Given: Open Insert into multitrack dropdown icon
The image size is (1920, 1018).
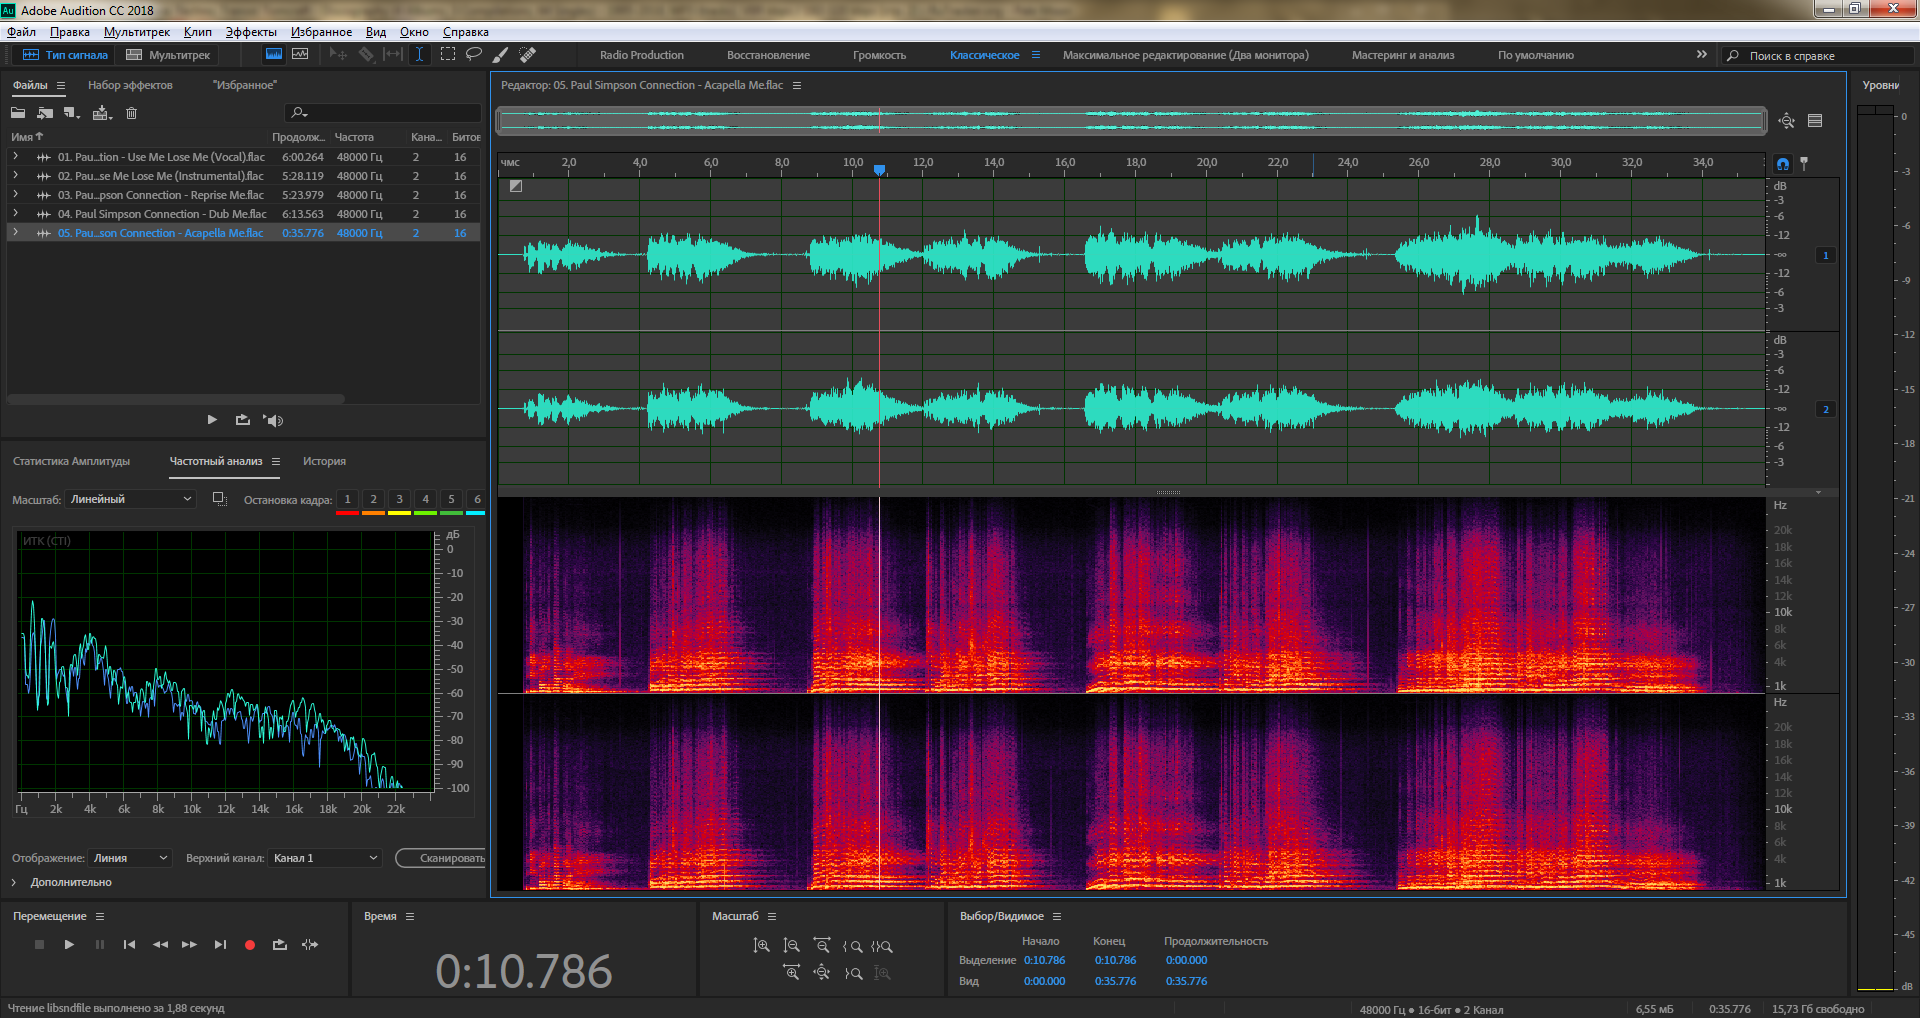Looking at the screenshot, I should [102, 113].
